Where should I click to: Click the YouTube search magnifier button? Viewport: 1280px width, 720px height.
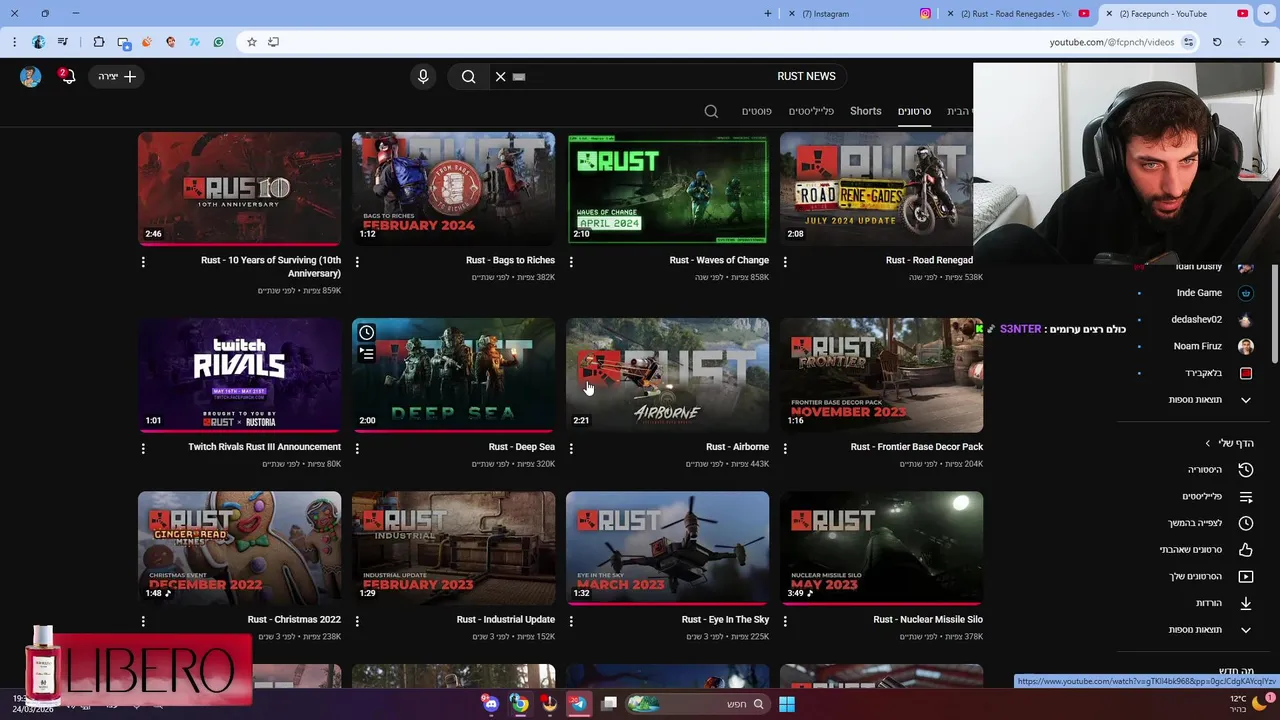click(x=468, y=76)
